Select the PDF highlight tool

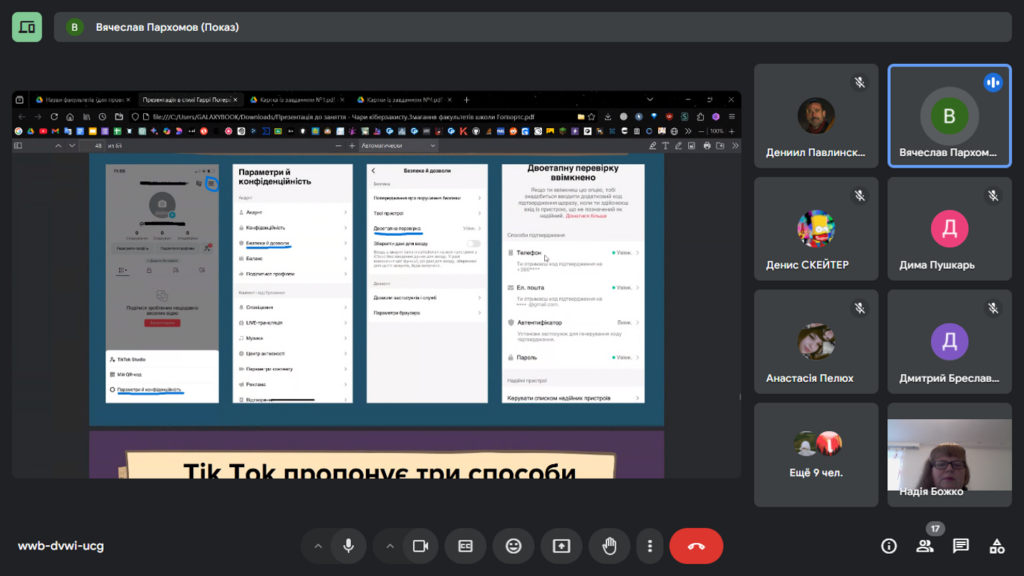point(652,146)
